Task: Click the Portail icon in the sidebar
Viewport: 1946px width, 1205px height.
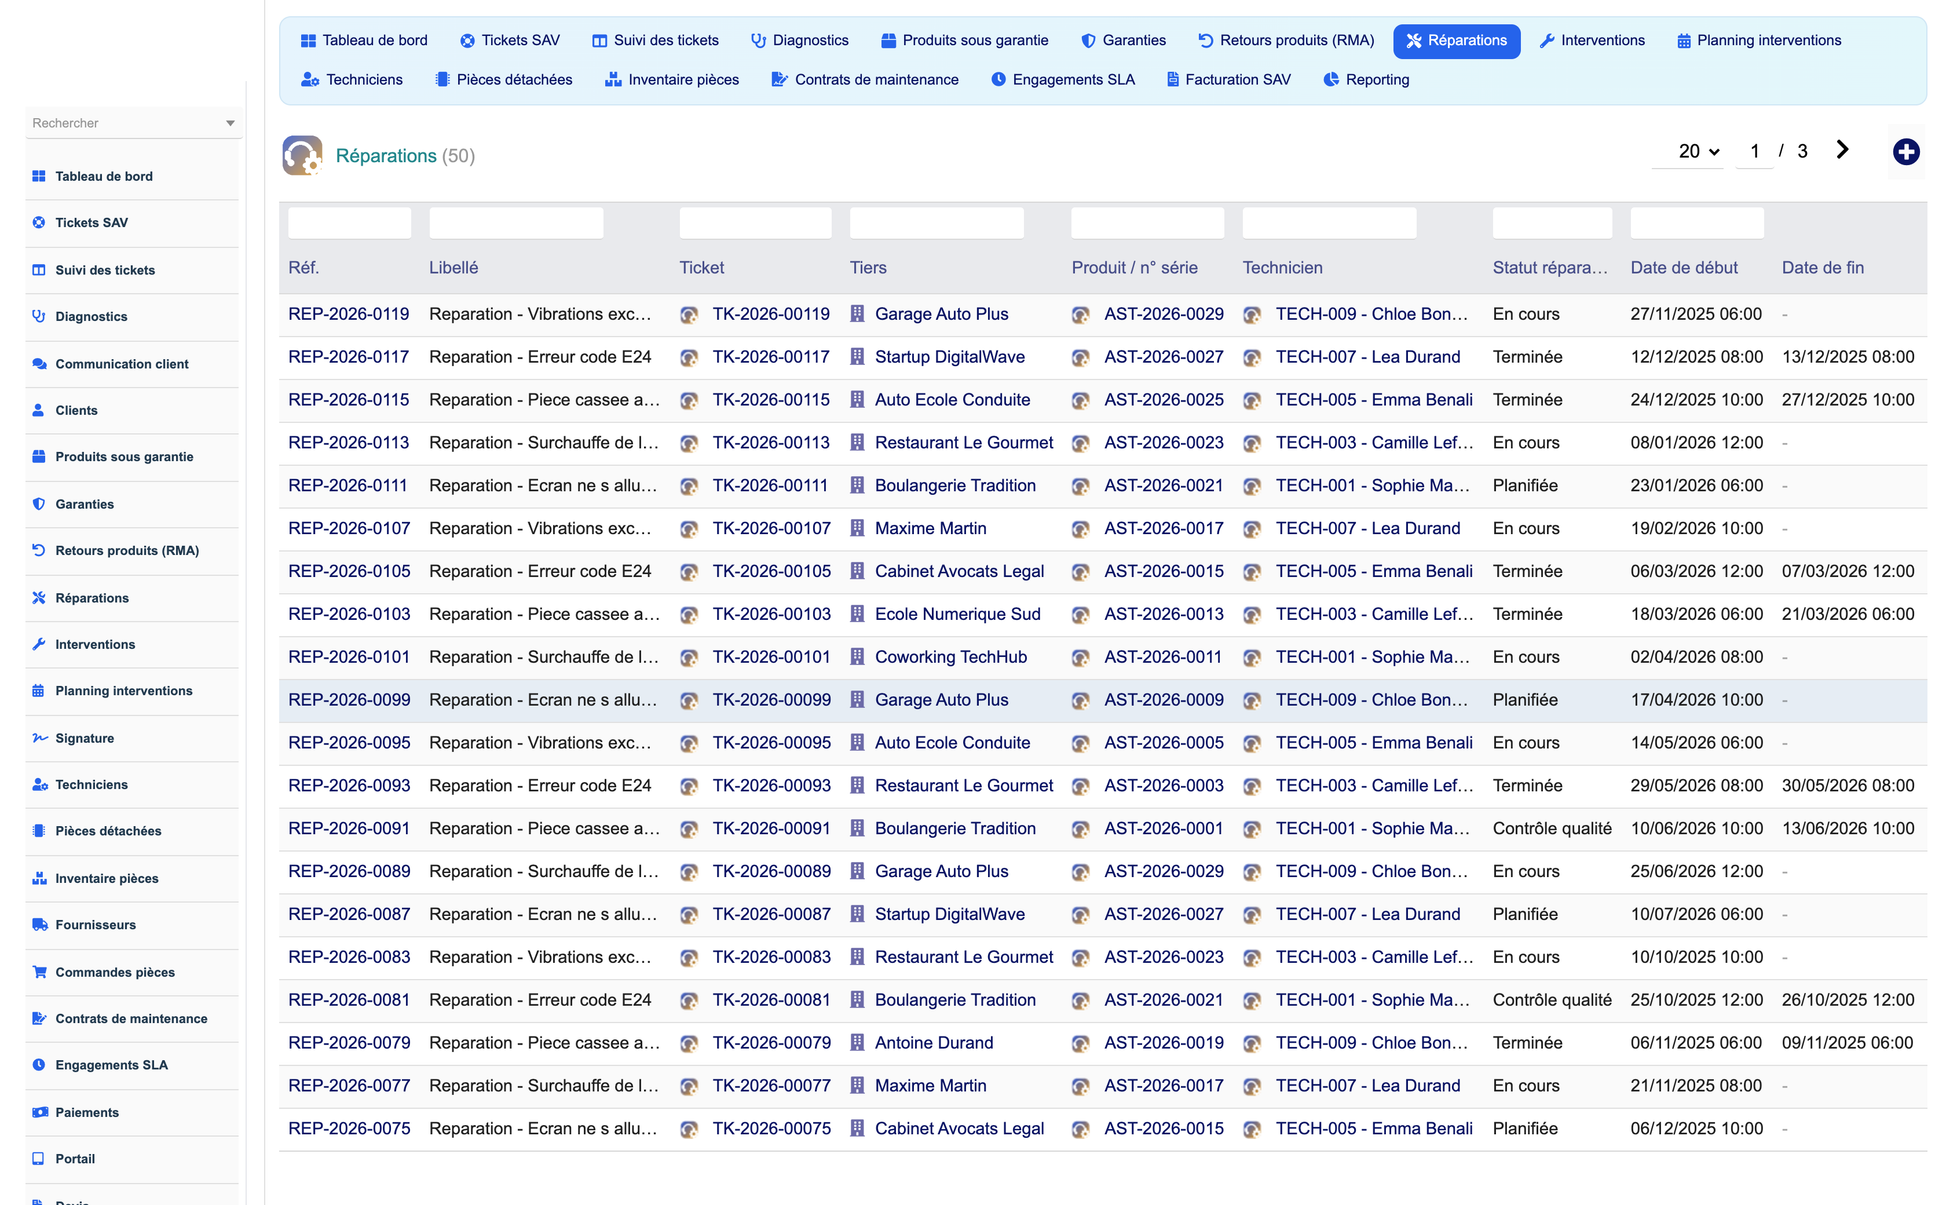Action: [39, 1159]
